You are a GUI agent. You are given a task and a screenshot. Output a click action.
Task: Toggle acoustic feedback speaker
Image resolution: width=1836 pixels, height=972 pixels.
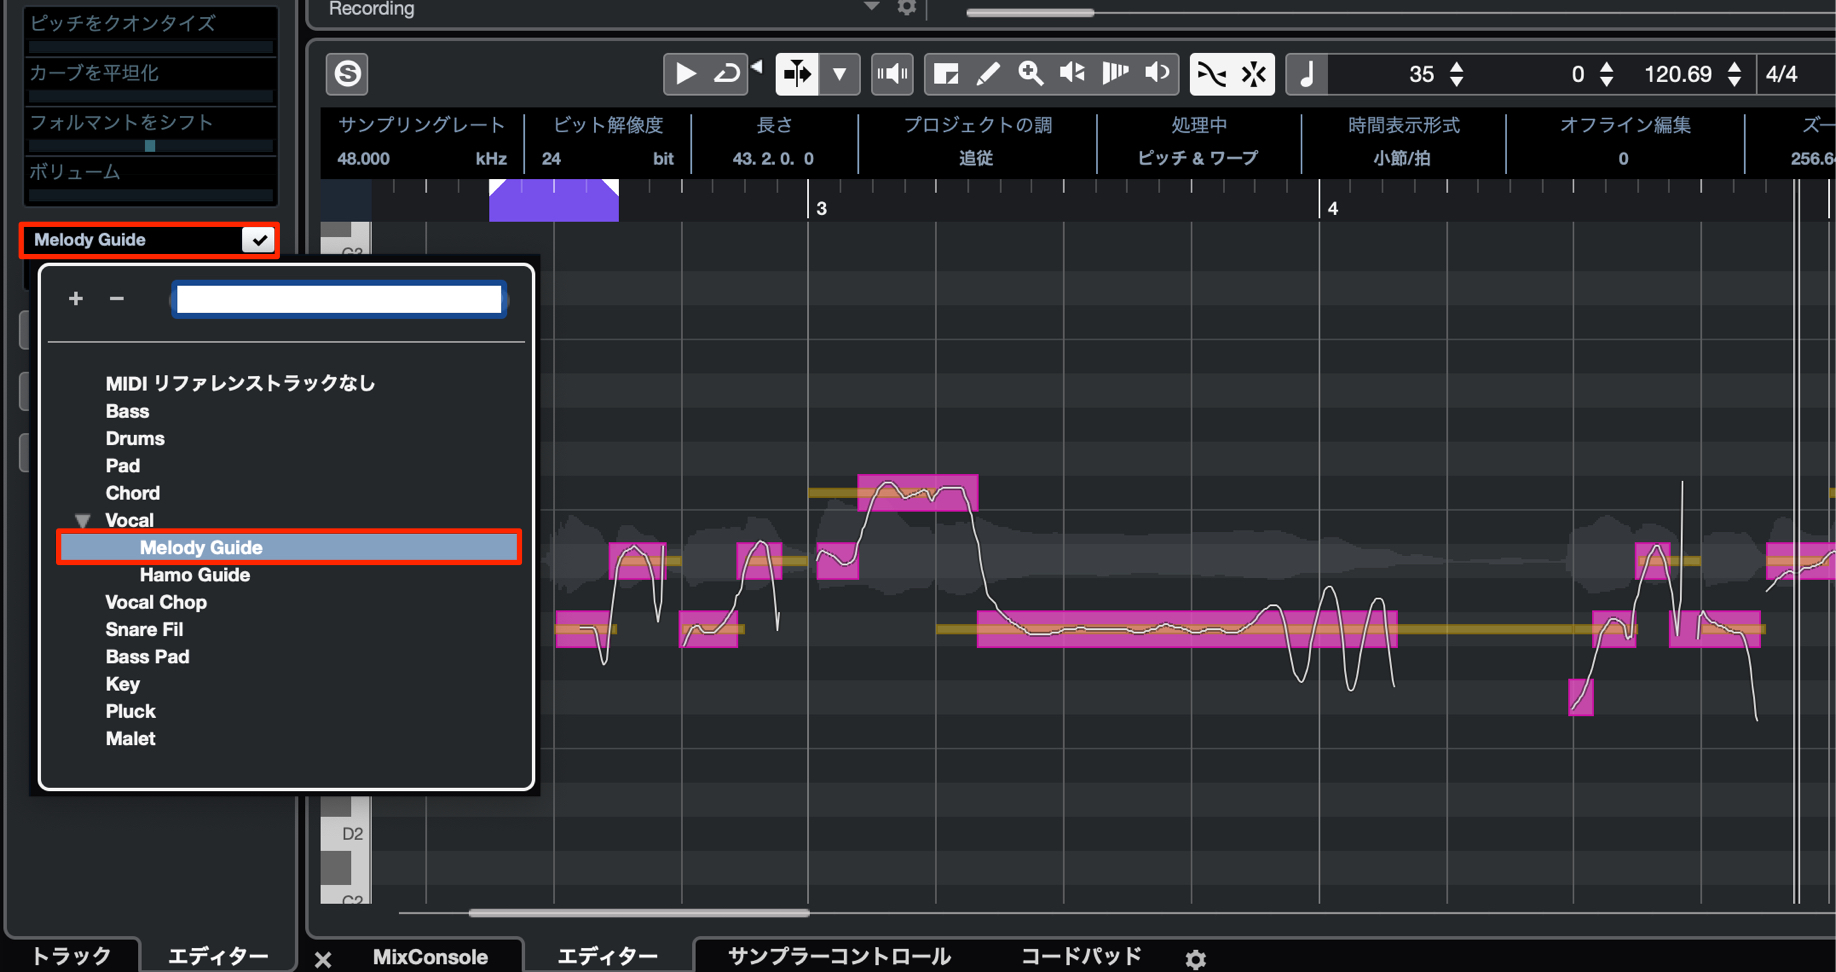[892, 73]
